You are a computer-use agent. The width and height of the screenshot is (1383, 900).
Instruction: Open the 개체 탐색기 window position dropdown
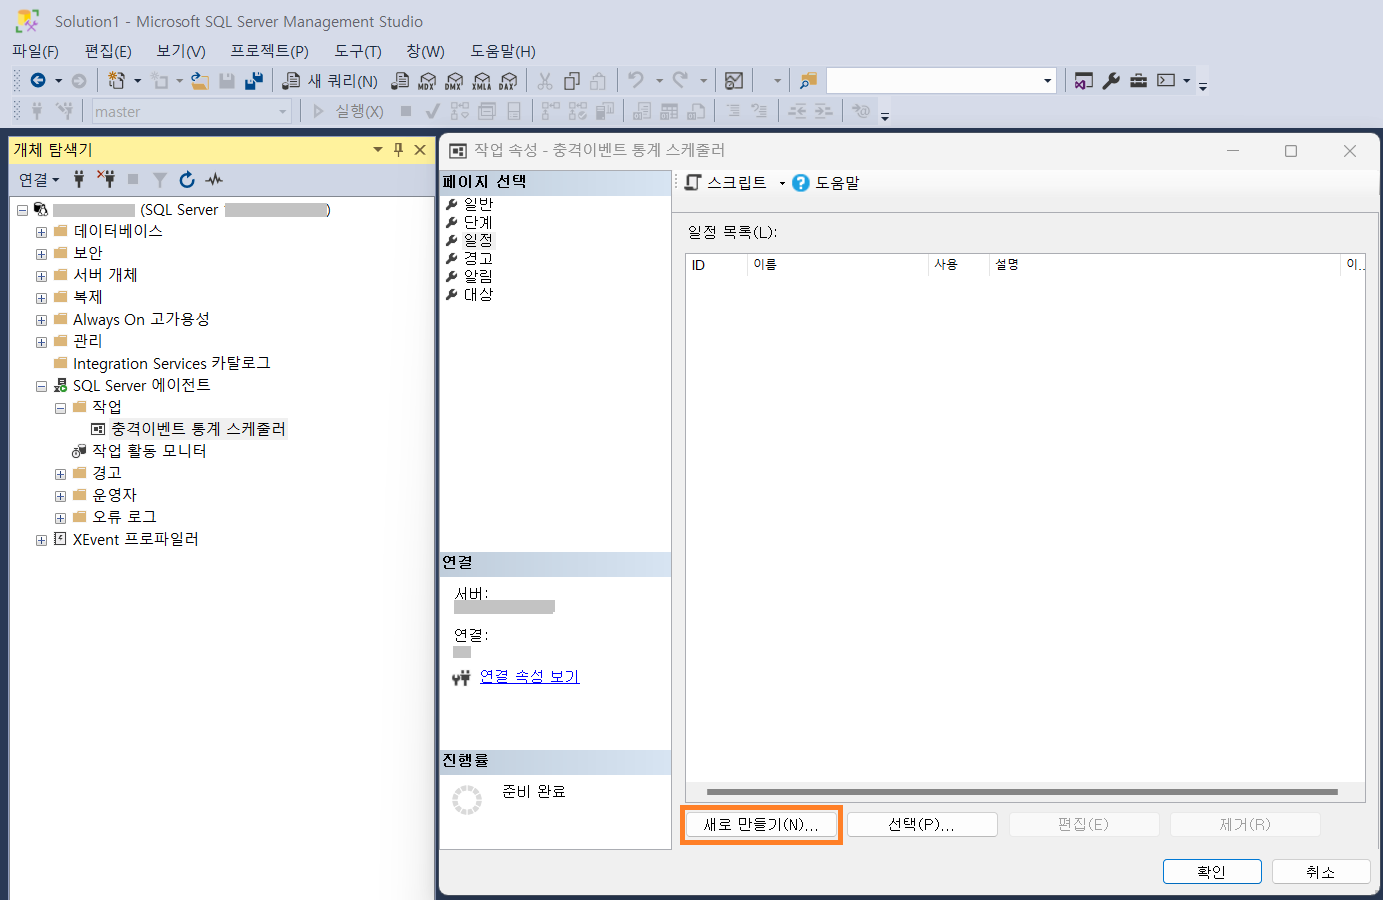(x=377, y=149)
